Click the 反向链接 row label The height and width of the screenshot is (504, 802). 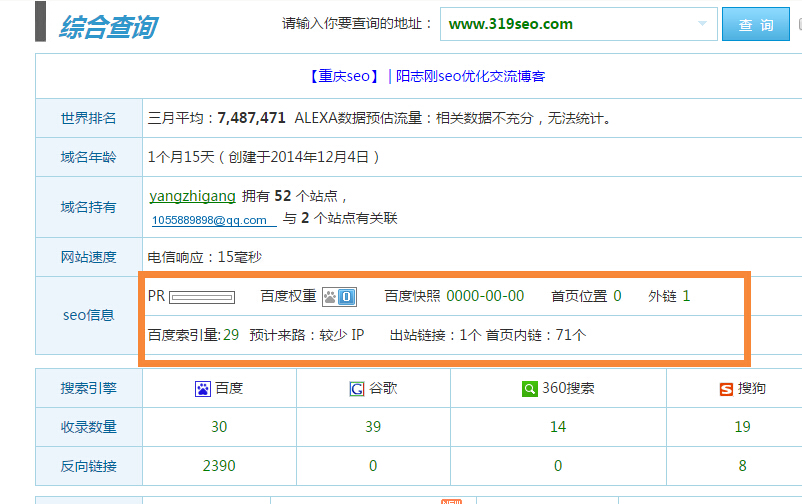[88, 466]
